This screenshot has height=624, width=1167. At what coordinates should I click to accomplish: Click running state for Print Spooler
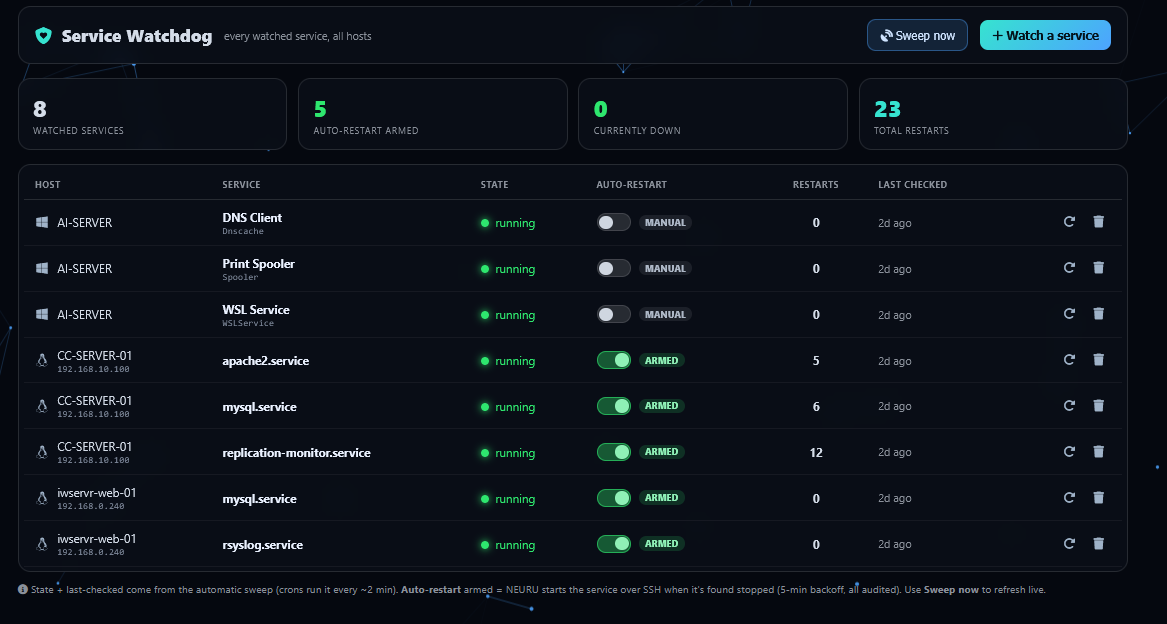coord(508,269)
